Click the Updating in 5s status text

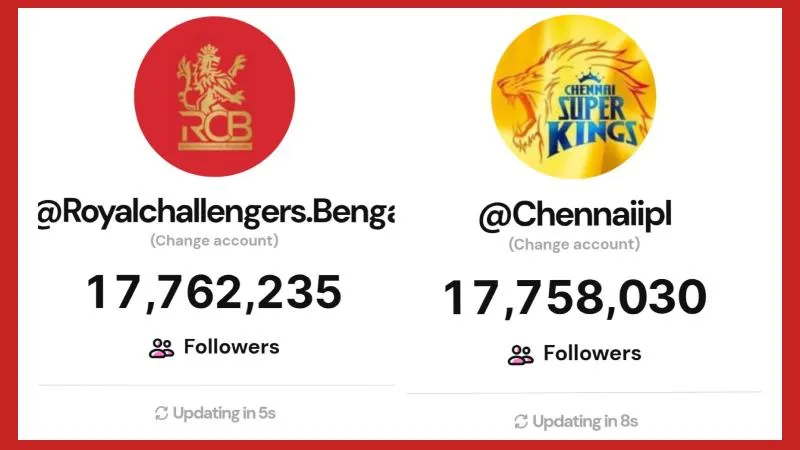pyautogui.click(x=224, y=413)
